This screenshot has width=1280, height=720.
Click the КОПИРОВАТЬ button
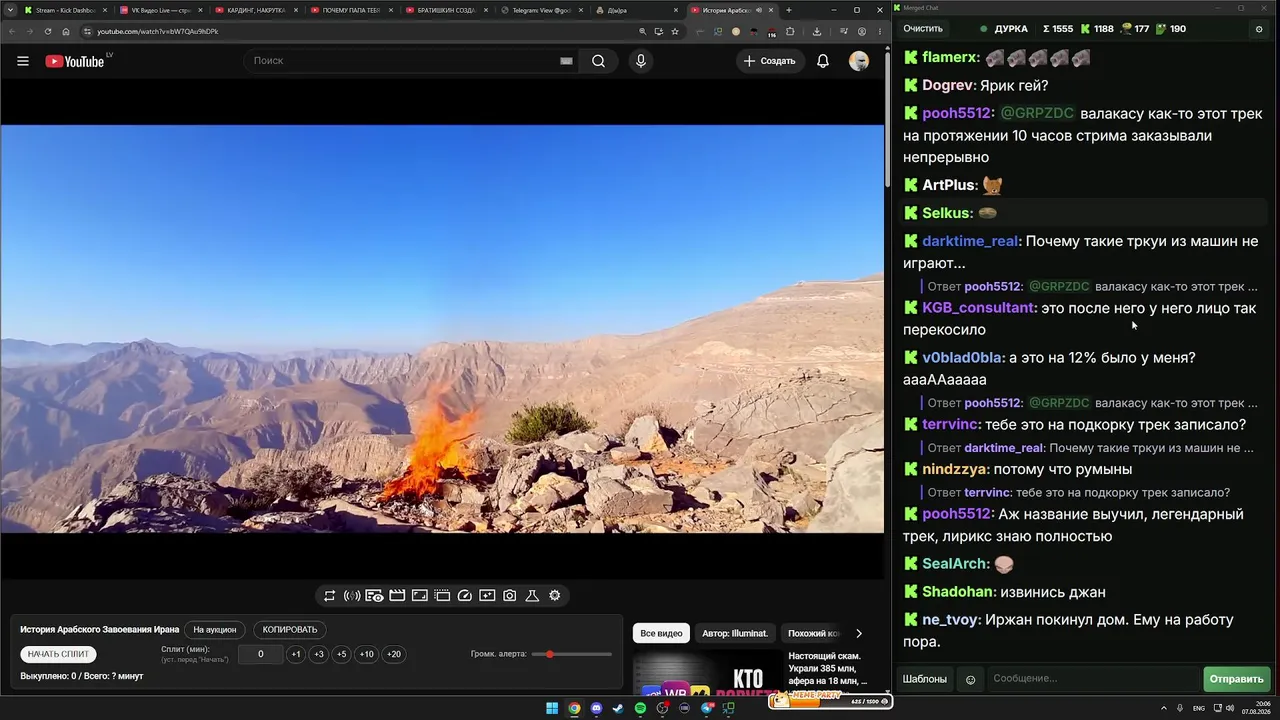point(290,630)
